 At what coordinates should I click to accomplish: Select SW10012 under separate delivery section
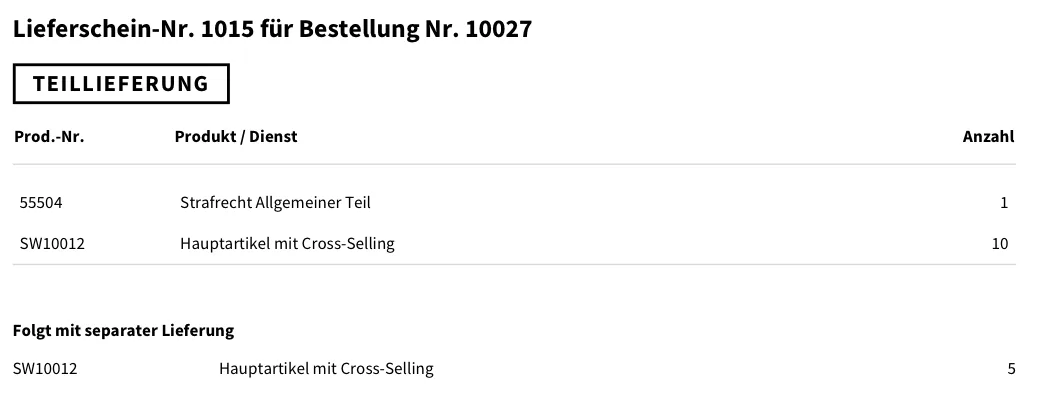click(45, 369)
